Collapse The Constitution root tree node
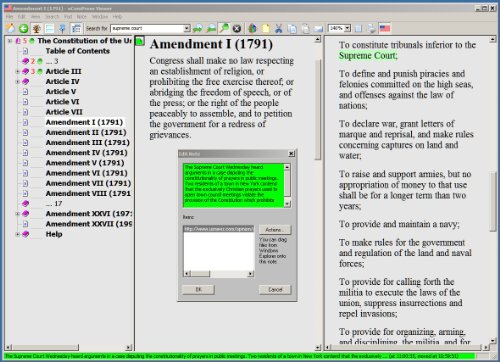 pyautogui.click(x=10, y=41)
